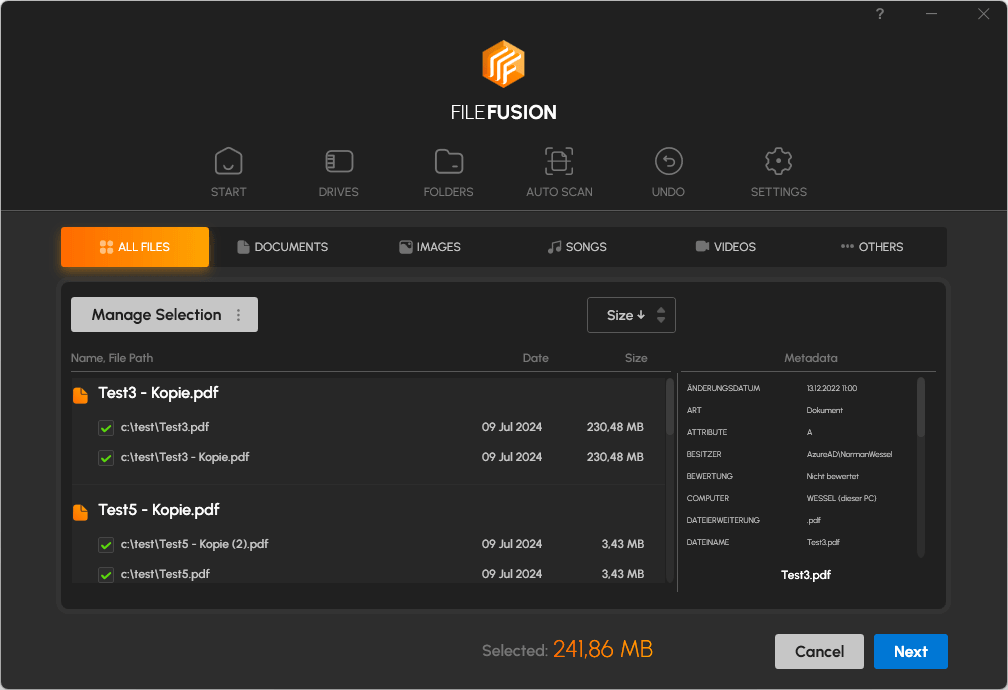Open the Manage Selection options menu
The height and width of the screenshot is (690, 1008).
click(x=238, y=314)
